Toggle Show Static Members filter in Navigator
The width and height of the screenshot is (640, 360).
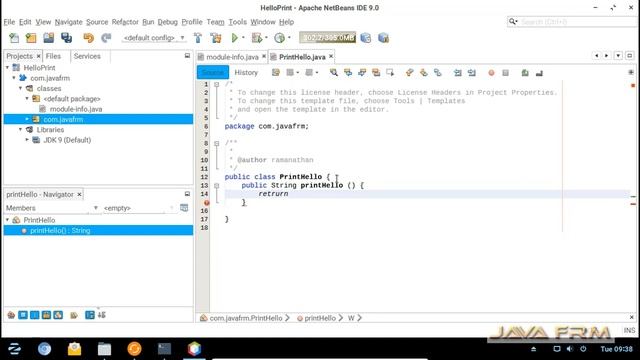click(x=35, y=315)
